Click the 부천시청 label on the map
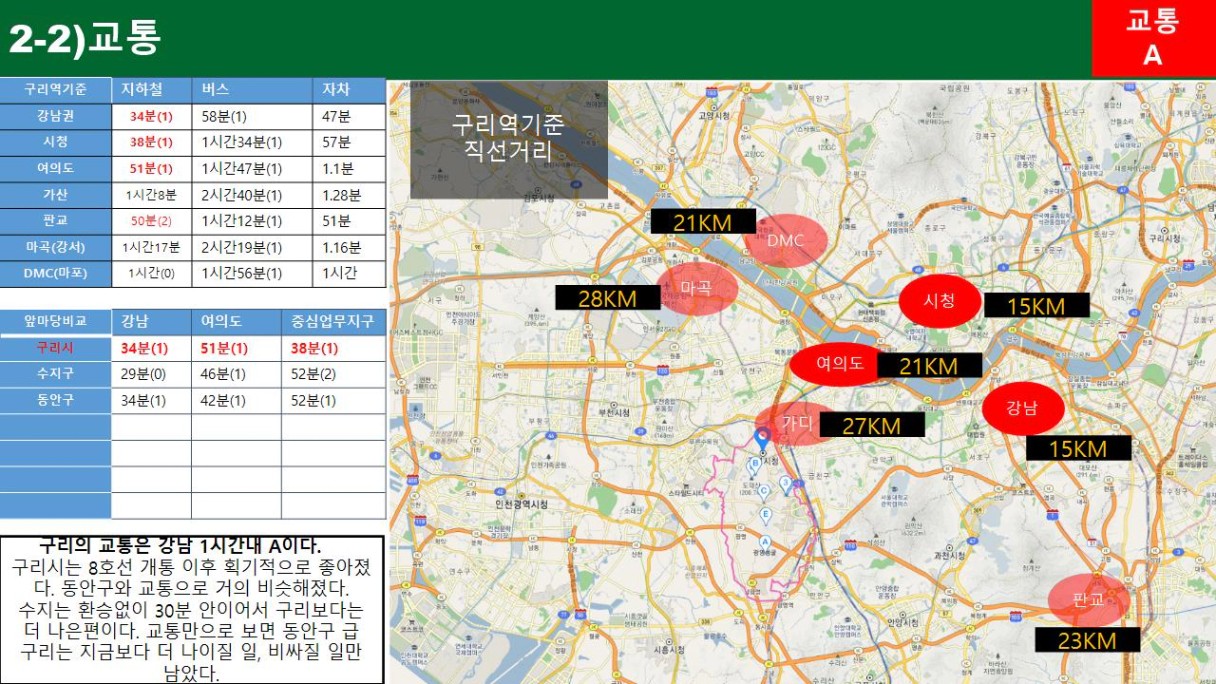Viewport: 1216px width, 684px height. tap(614, 413)
